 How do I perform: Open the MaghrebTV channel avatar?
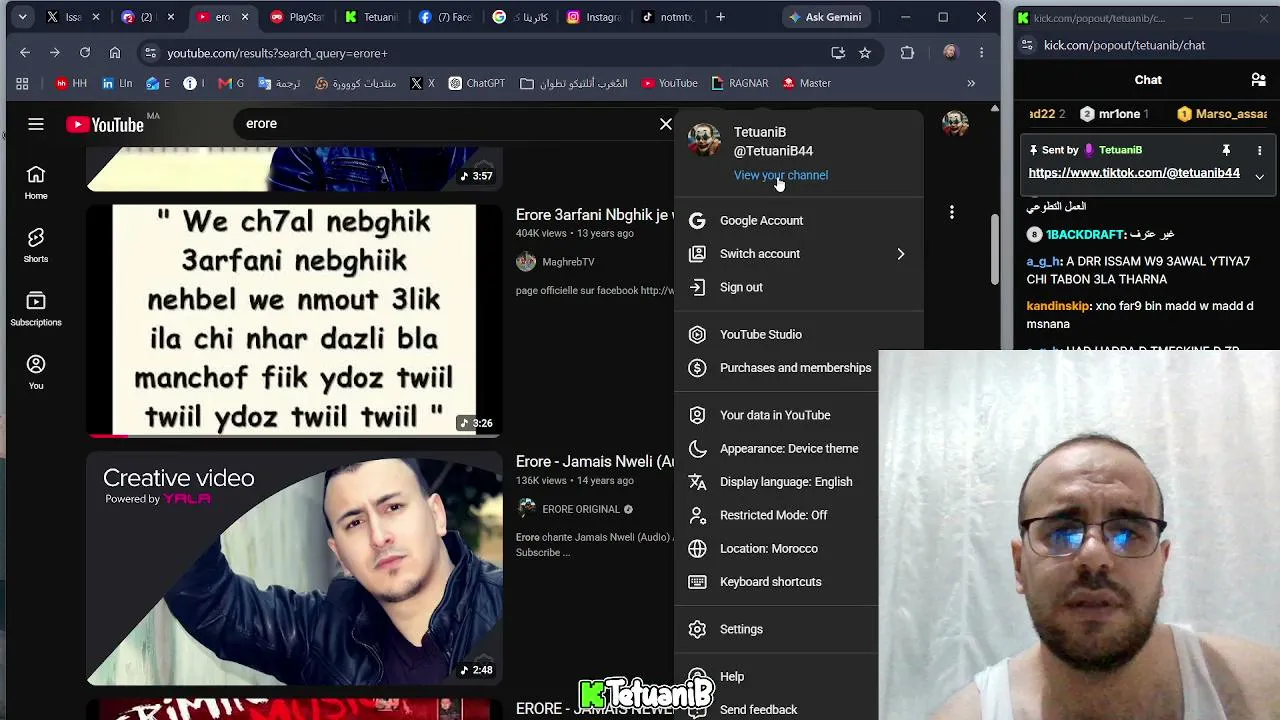[x=526, y=262]
